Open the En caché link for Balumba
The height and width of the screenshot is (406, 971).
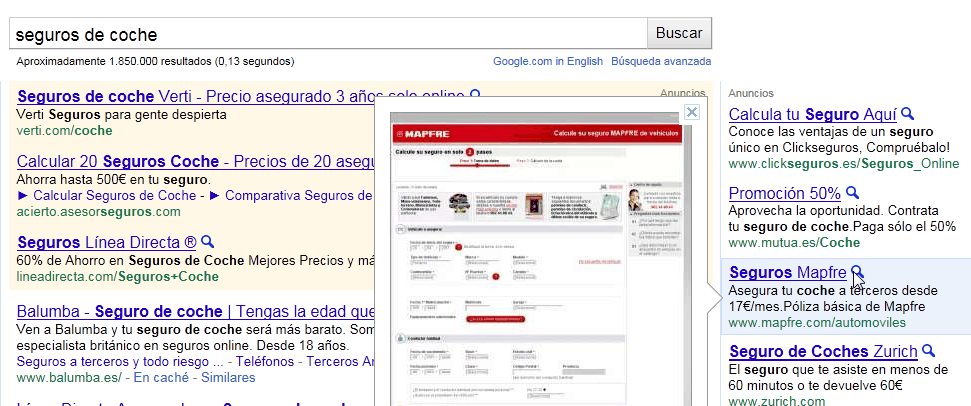[160, 378]
